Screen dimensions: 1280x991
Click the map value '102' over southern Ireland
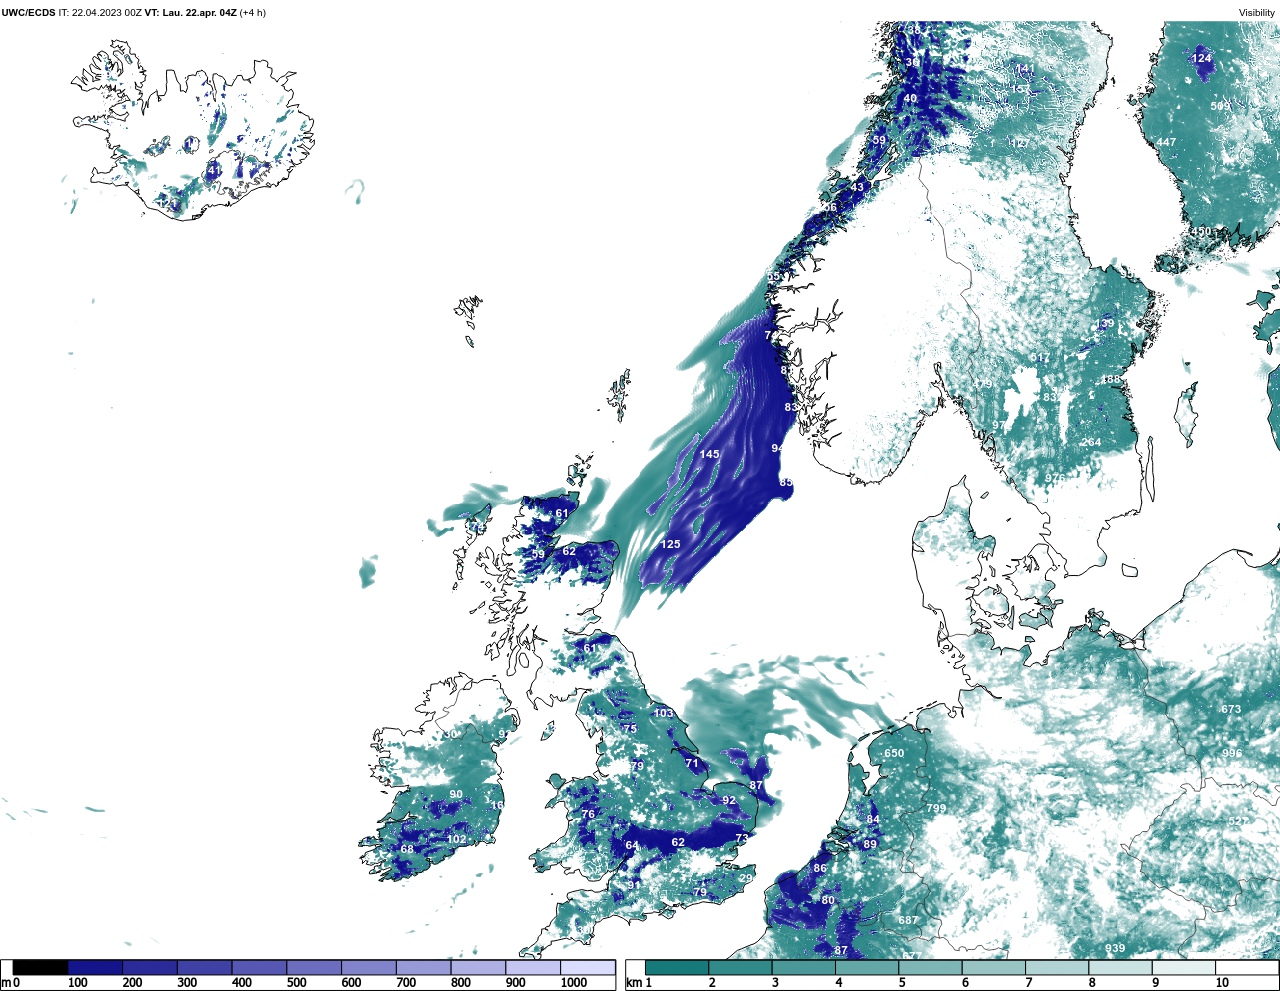[x=456, y=839]
